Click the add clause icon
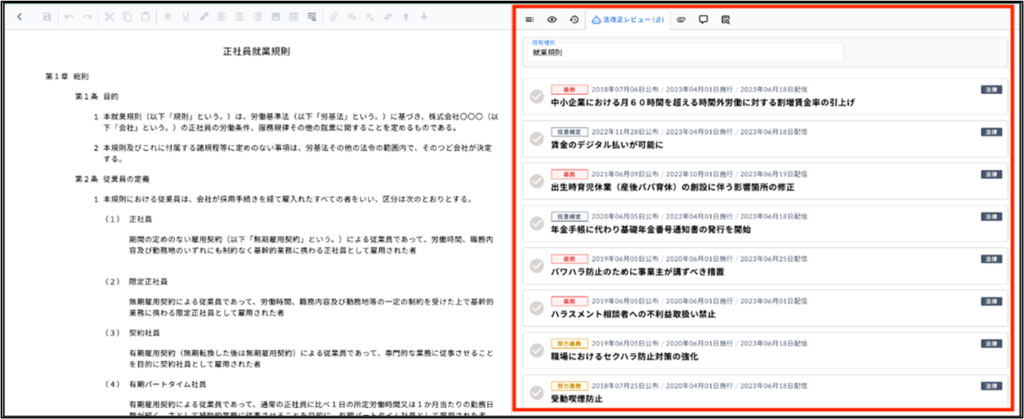The height and width of the screenshot is (419, 1024). coord(353,17)
